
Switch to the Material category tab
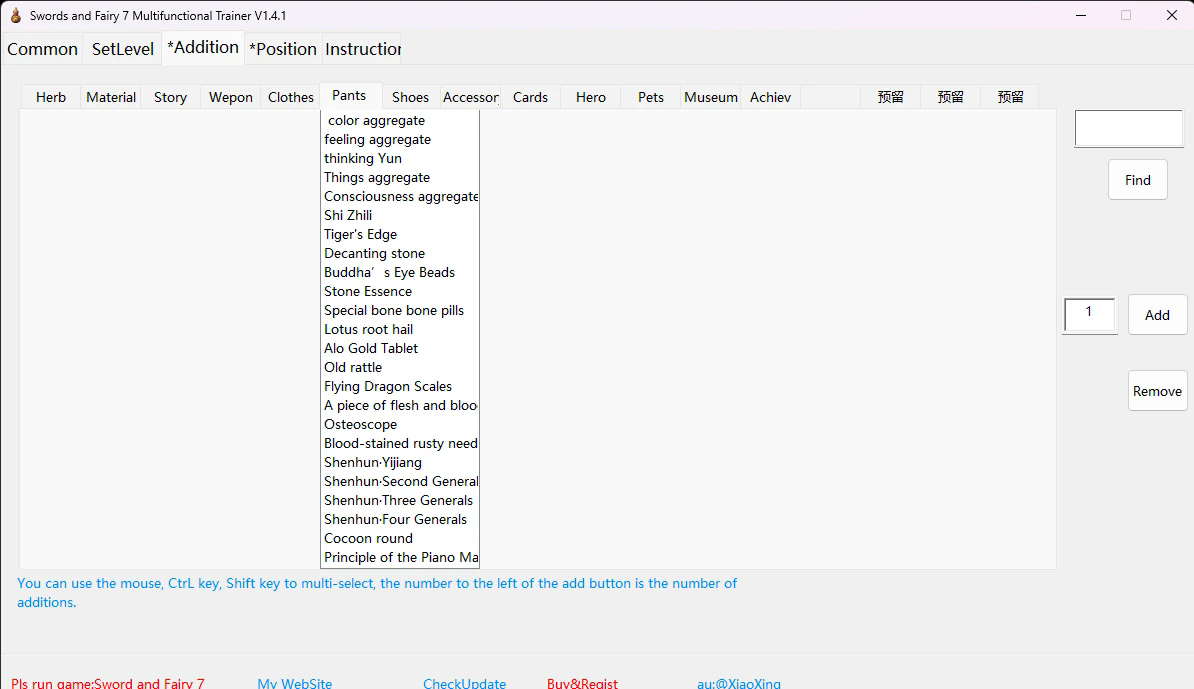coord(111,97)
